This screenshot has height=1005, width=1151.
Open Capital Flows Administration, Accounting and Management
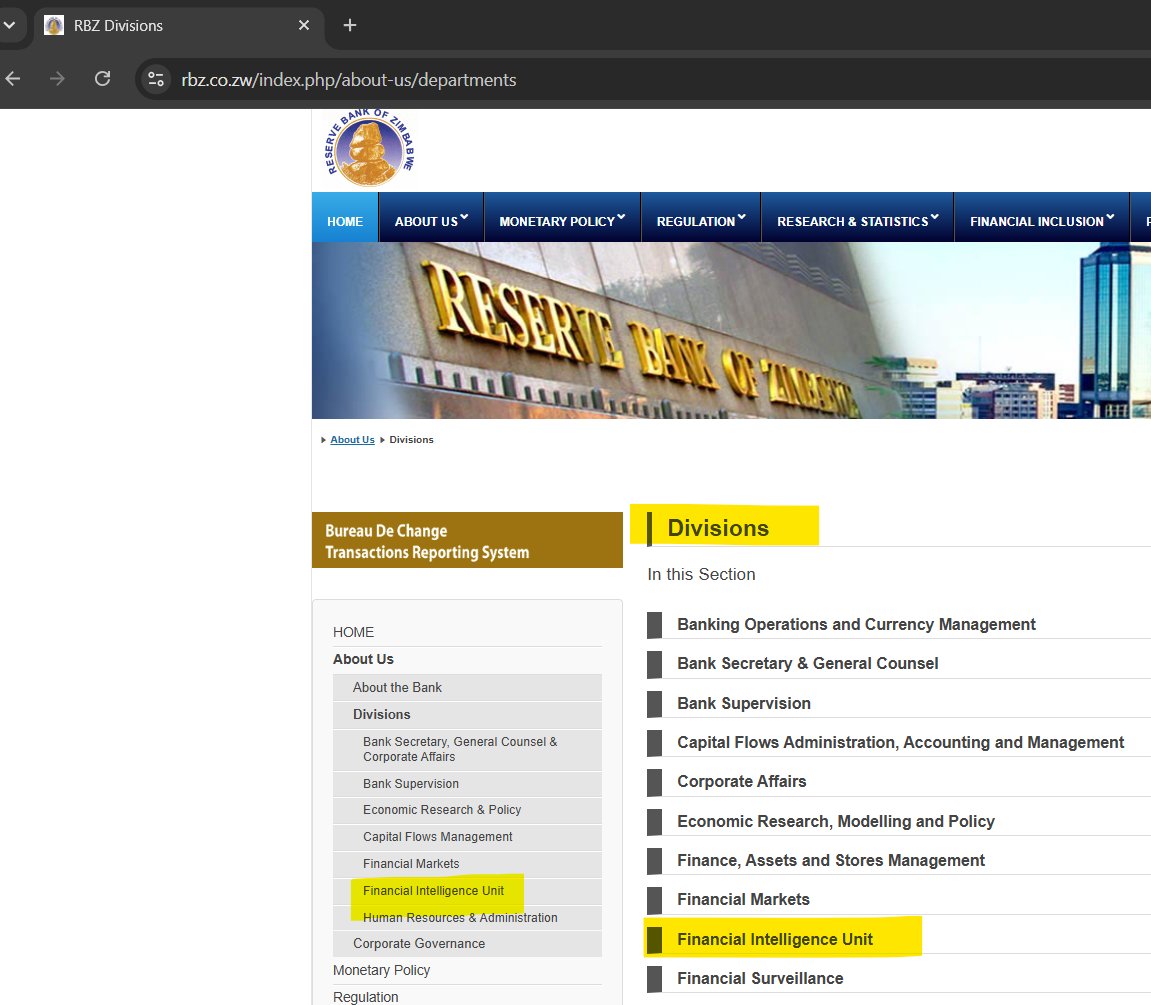pyautogui.click(x=900, y=742)
